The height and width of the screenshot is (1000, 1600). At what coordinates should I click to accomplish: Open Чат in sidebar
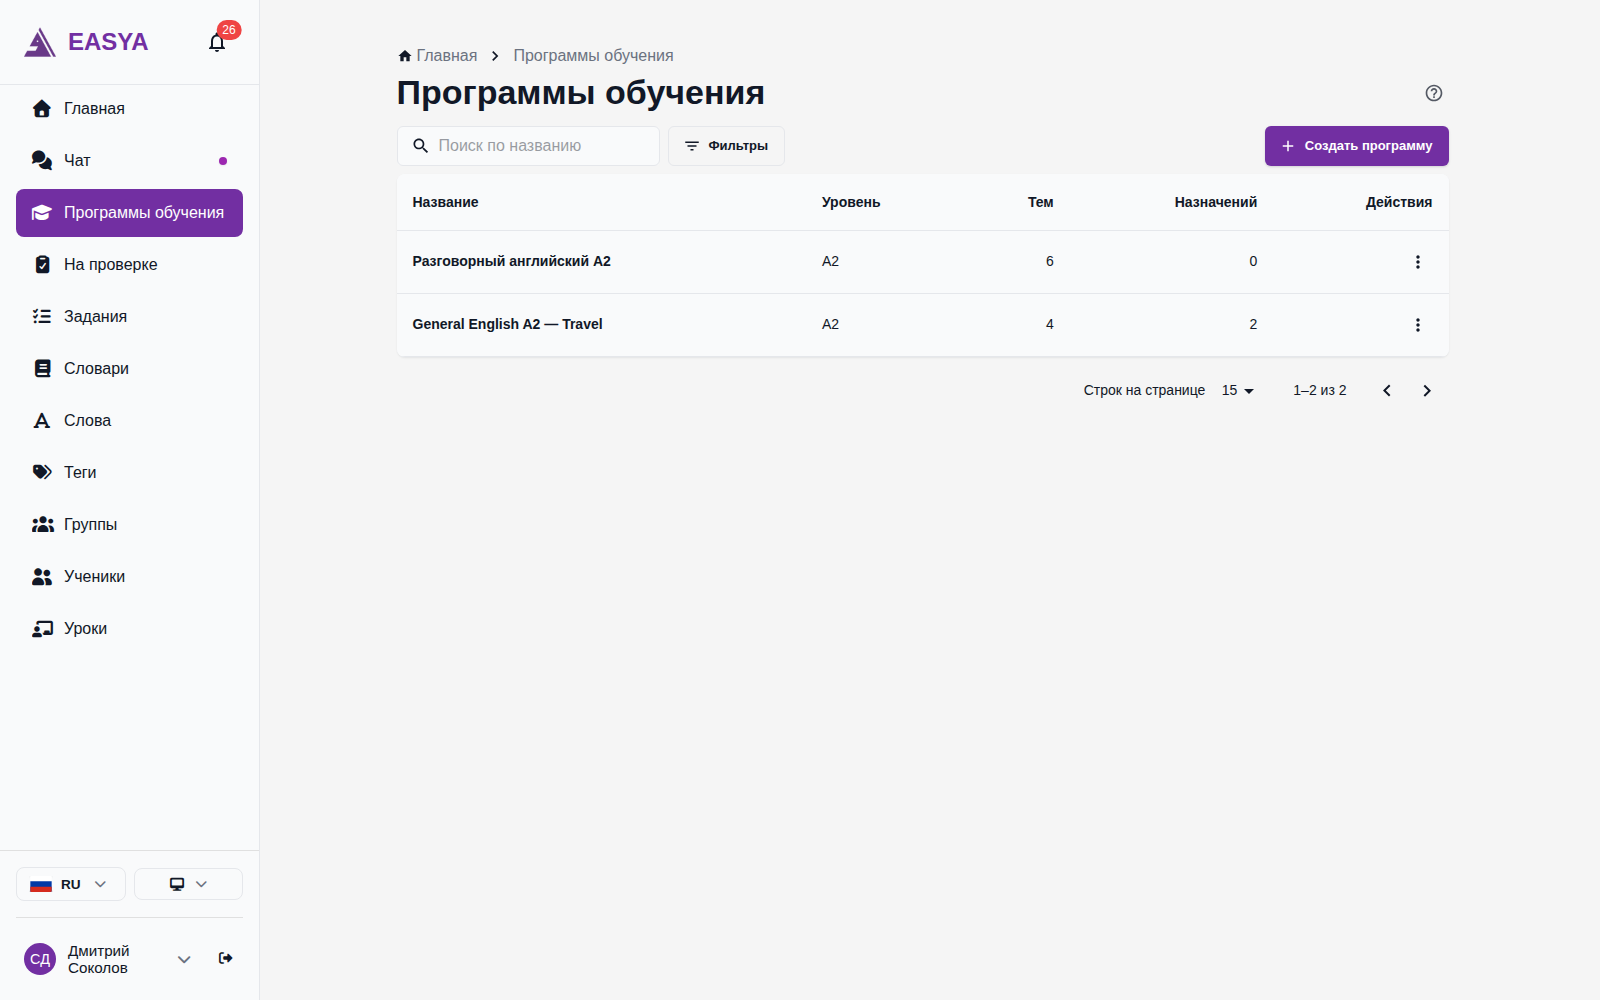coord(129,161)
